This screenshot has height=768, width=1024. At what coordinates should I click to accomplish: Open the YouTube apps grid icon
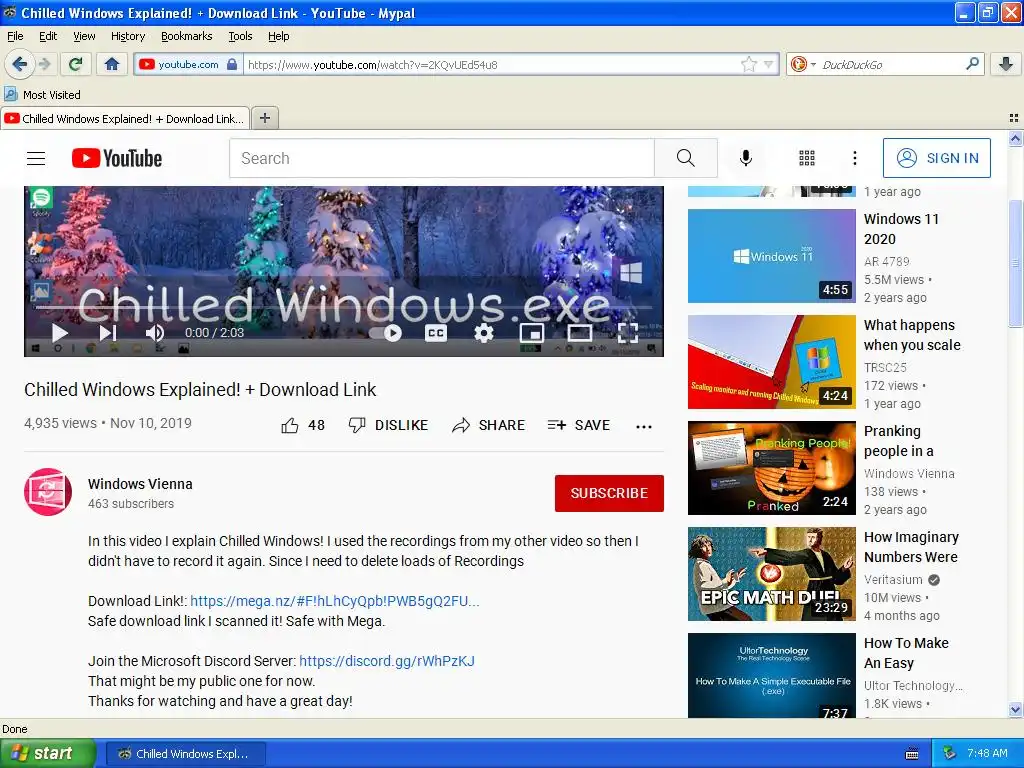click(807, 158)
